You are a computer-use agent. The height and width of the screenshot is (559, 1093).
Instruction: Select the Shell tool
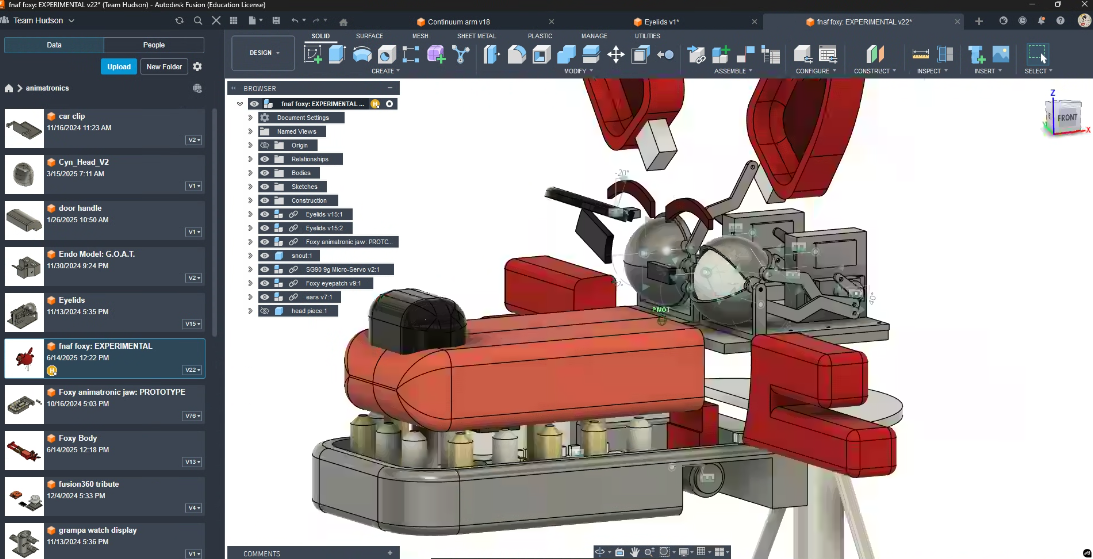(x=542, y=54)
